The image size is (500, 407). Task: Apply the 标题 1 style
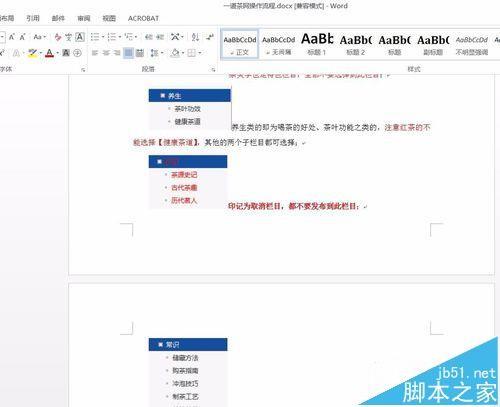coord(317,44)
